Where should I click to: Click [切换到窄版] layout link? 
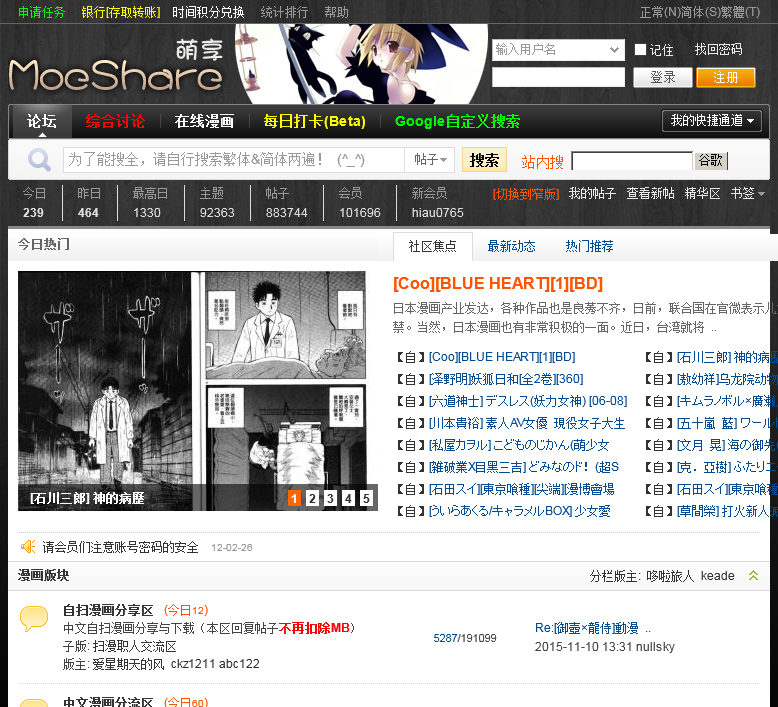pos(525,193)
